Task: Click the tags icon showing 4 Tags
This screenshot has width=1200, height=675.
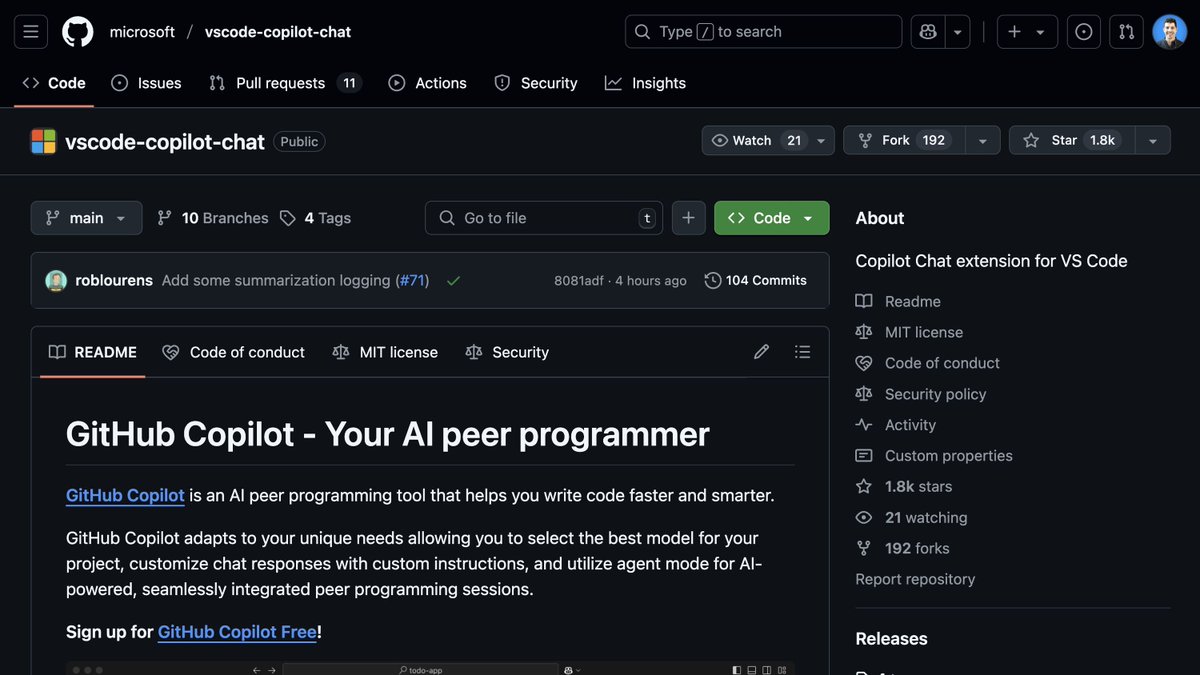Action: pyautogui.click(x=288, y=217)
